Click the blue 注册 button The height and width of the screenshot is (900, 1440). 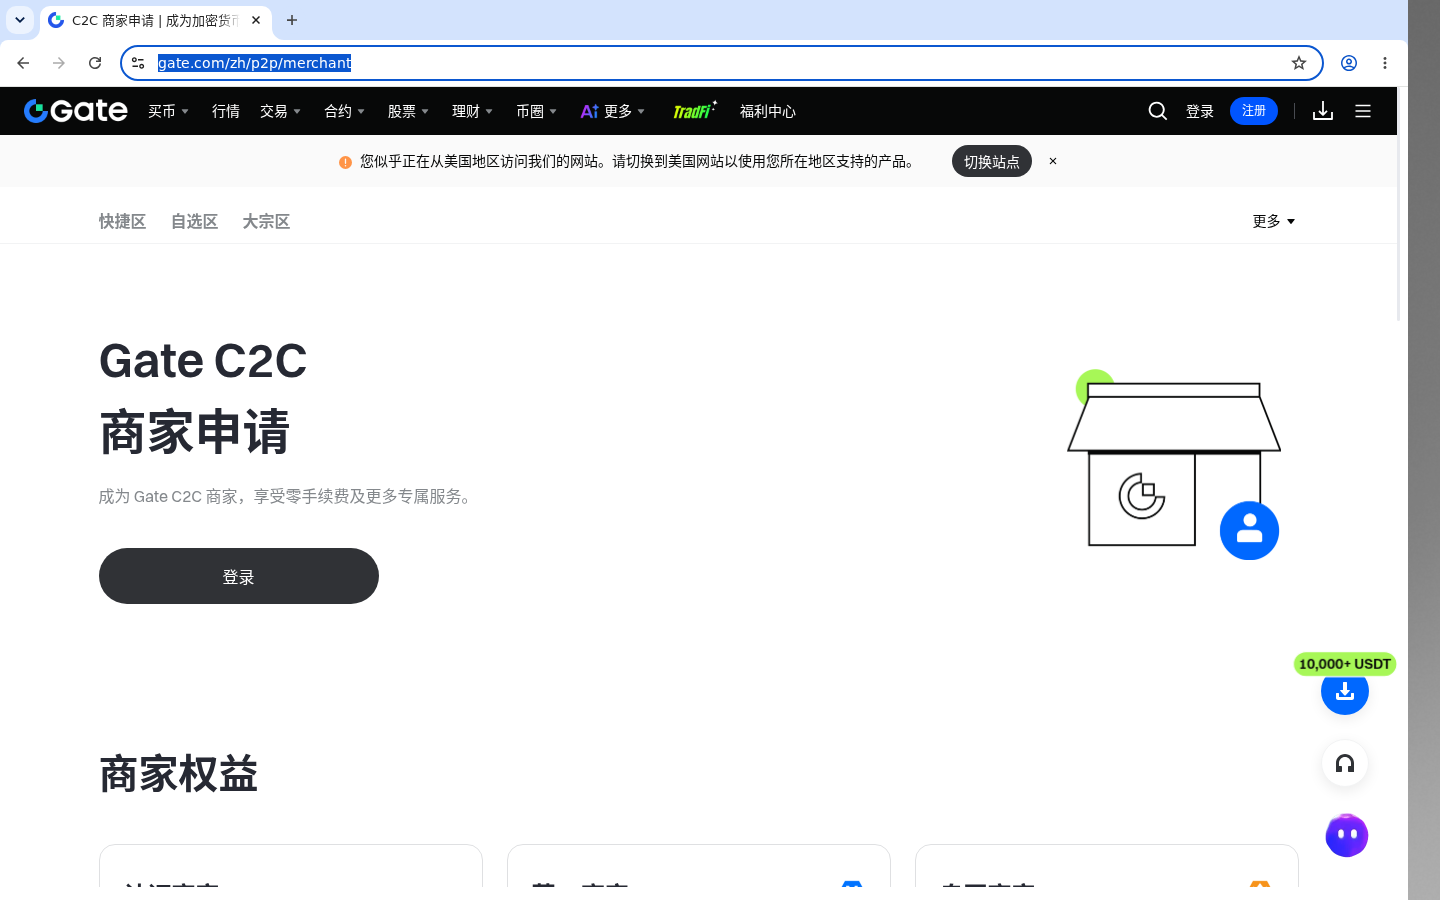[1254, 111]
